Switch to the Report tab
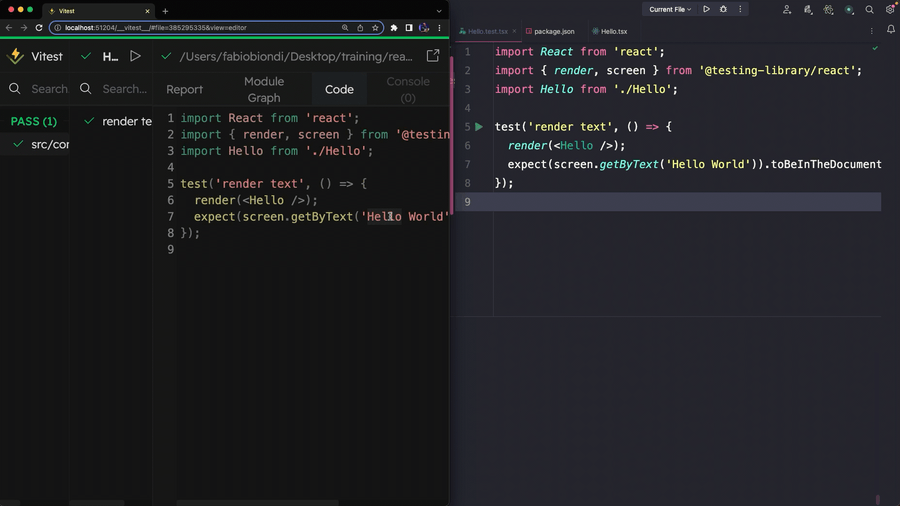This screenshot has width=900, height=506. click(184, 89)
